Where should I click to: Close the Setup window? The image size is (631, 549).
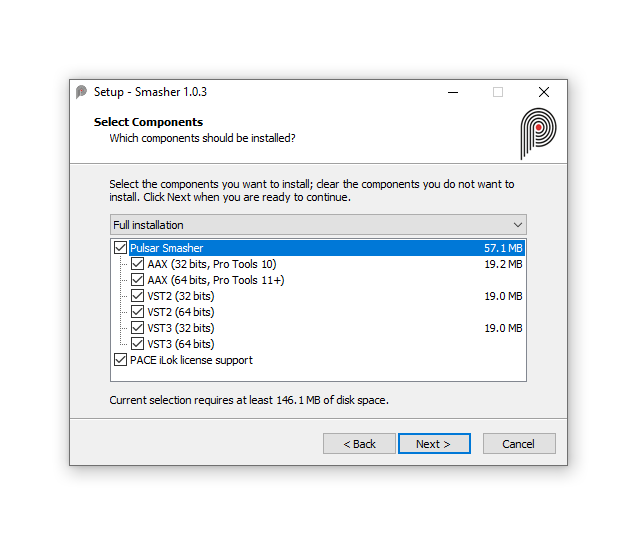pos(543,92)
